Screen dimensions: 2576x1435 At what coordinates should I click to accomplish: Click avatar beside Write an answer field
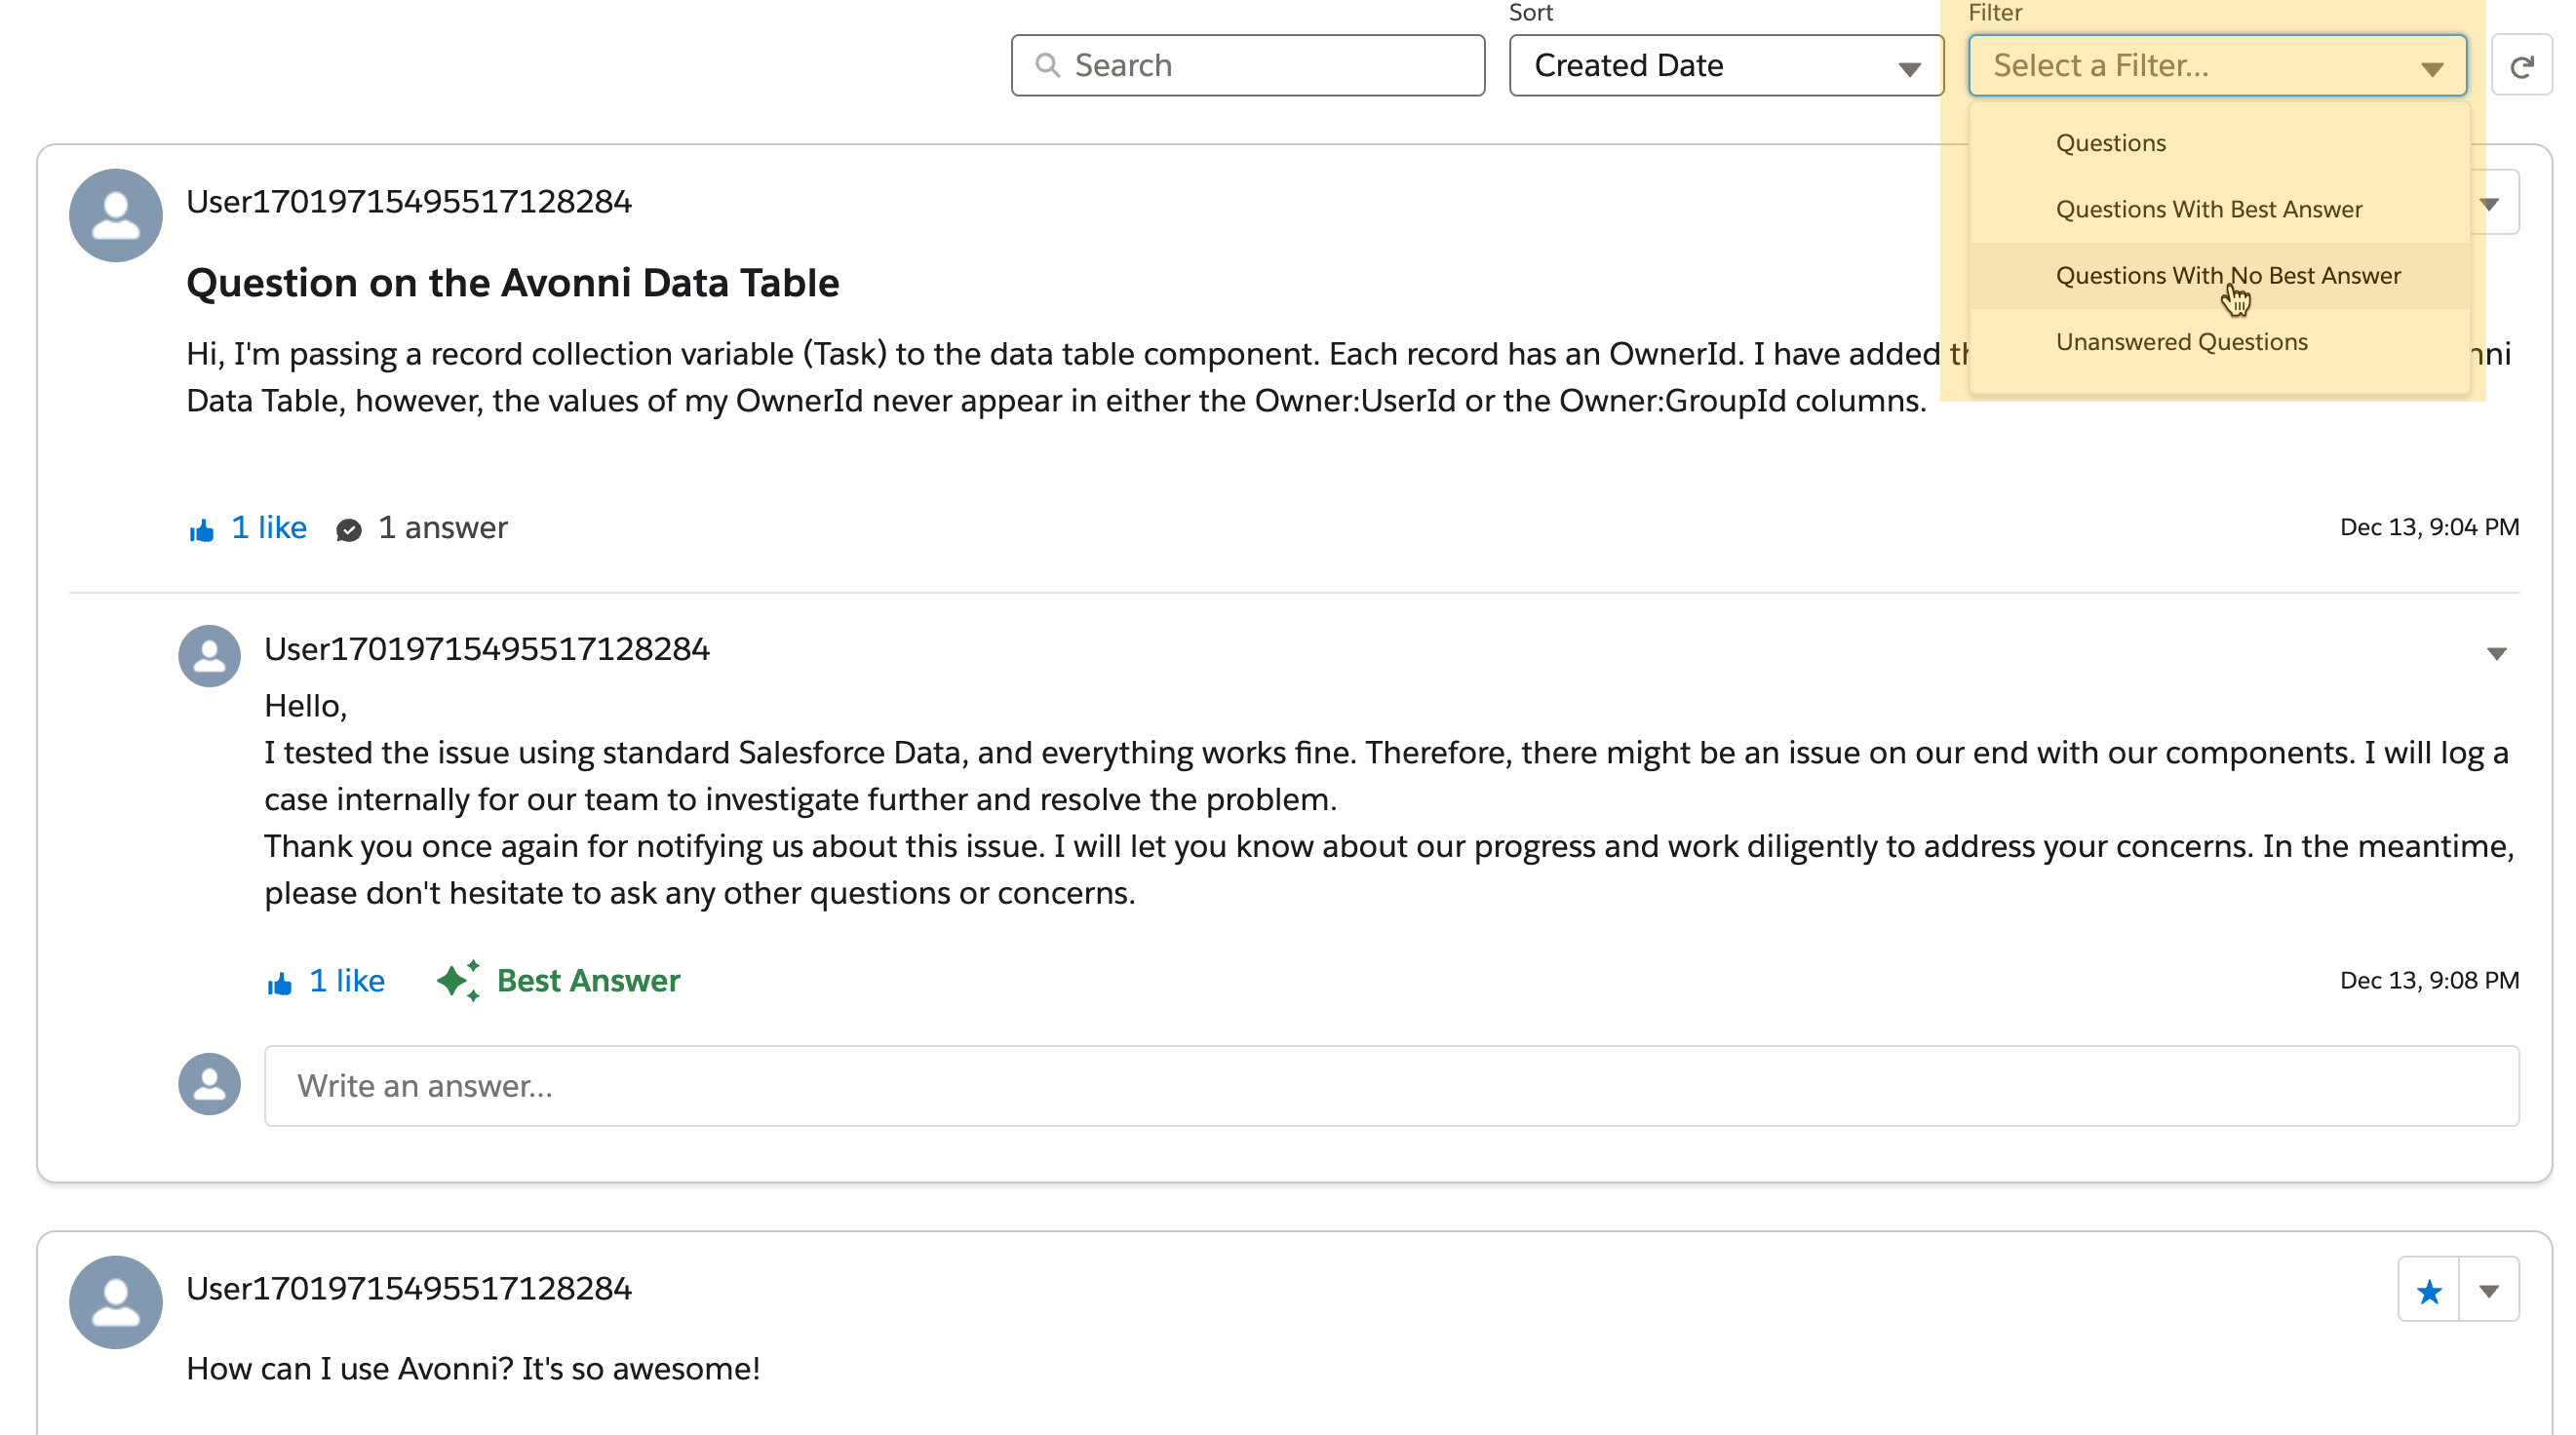pyautogui.click(x=209, y=1084)
